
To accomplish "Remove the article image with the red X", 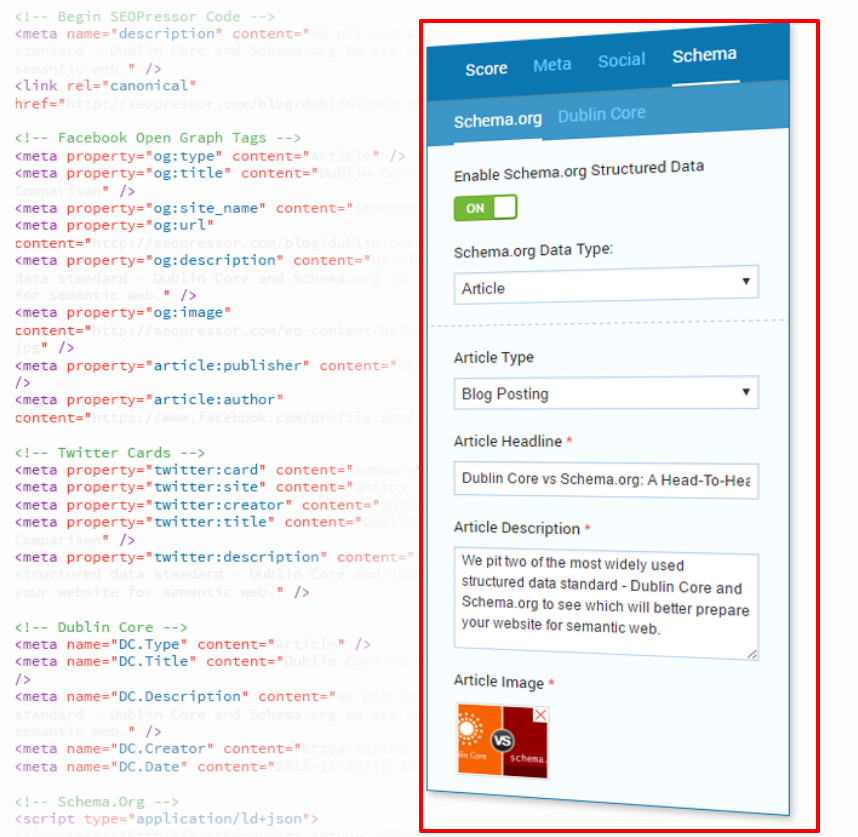I will [540, 714].
